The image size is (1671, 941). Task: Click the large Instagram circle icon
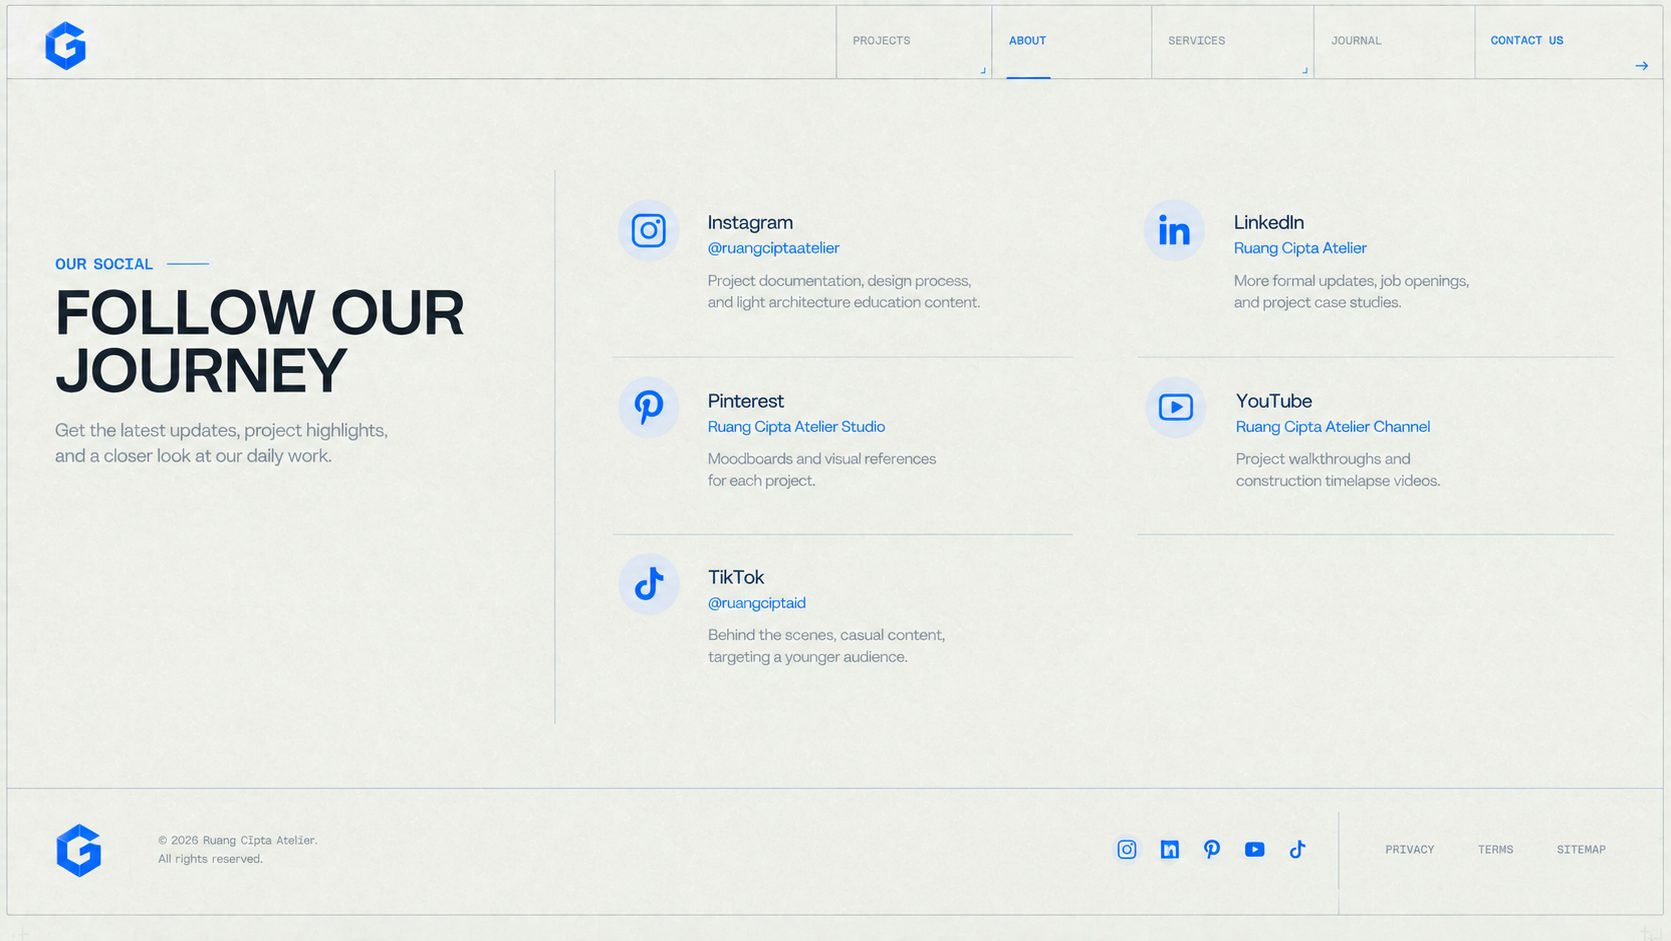pos(648,231)
